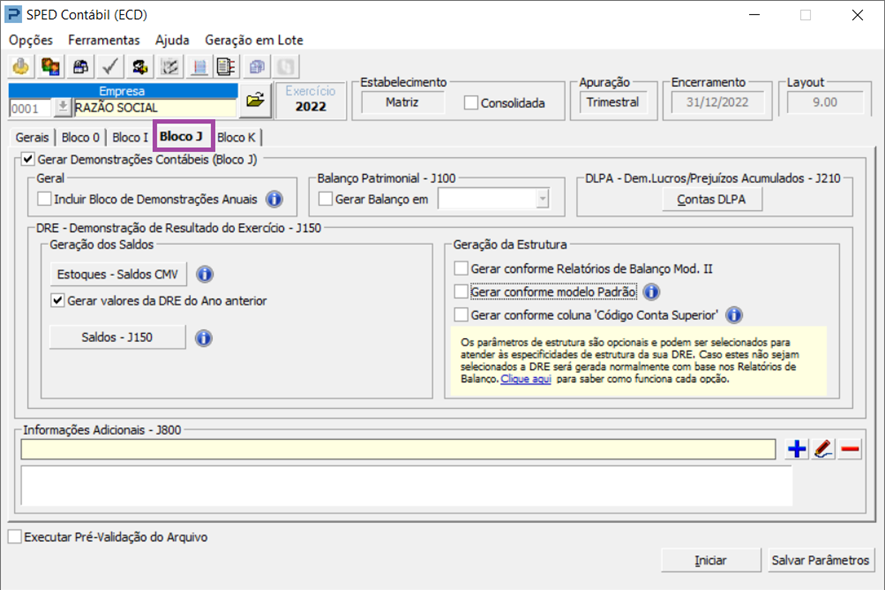Expand the Gerar Balanço em dropdown

coord(542,200)
